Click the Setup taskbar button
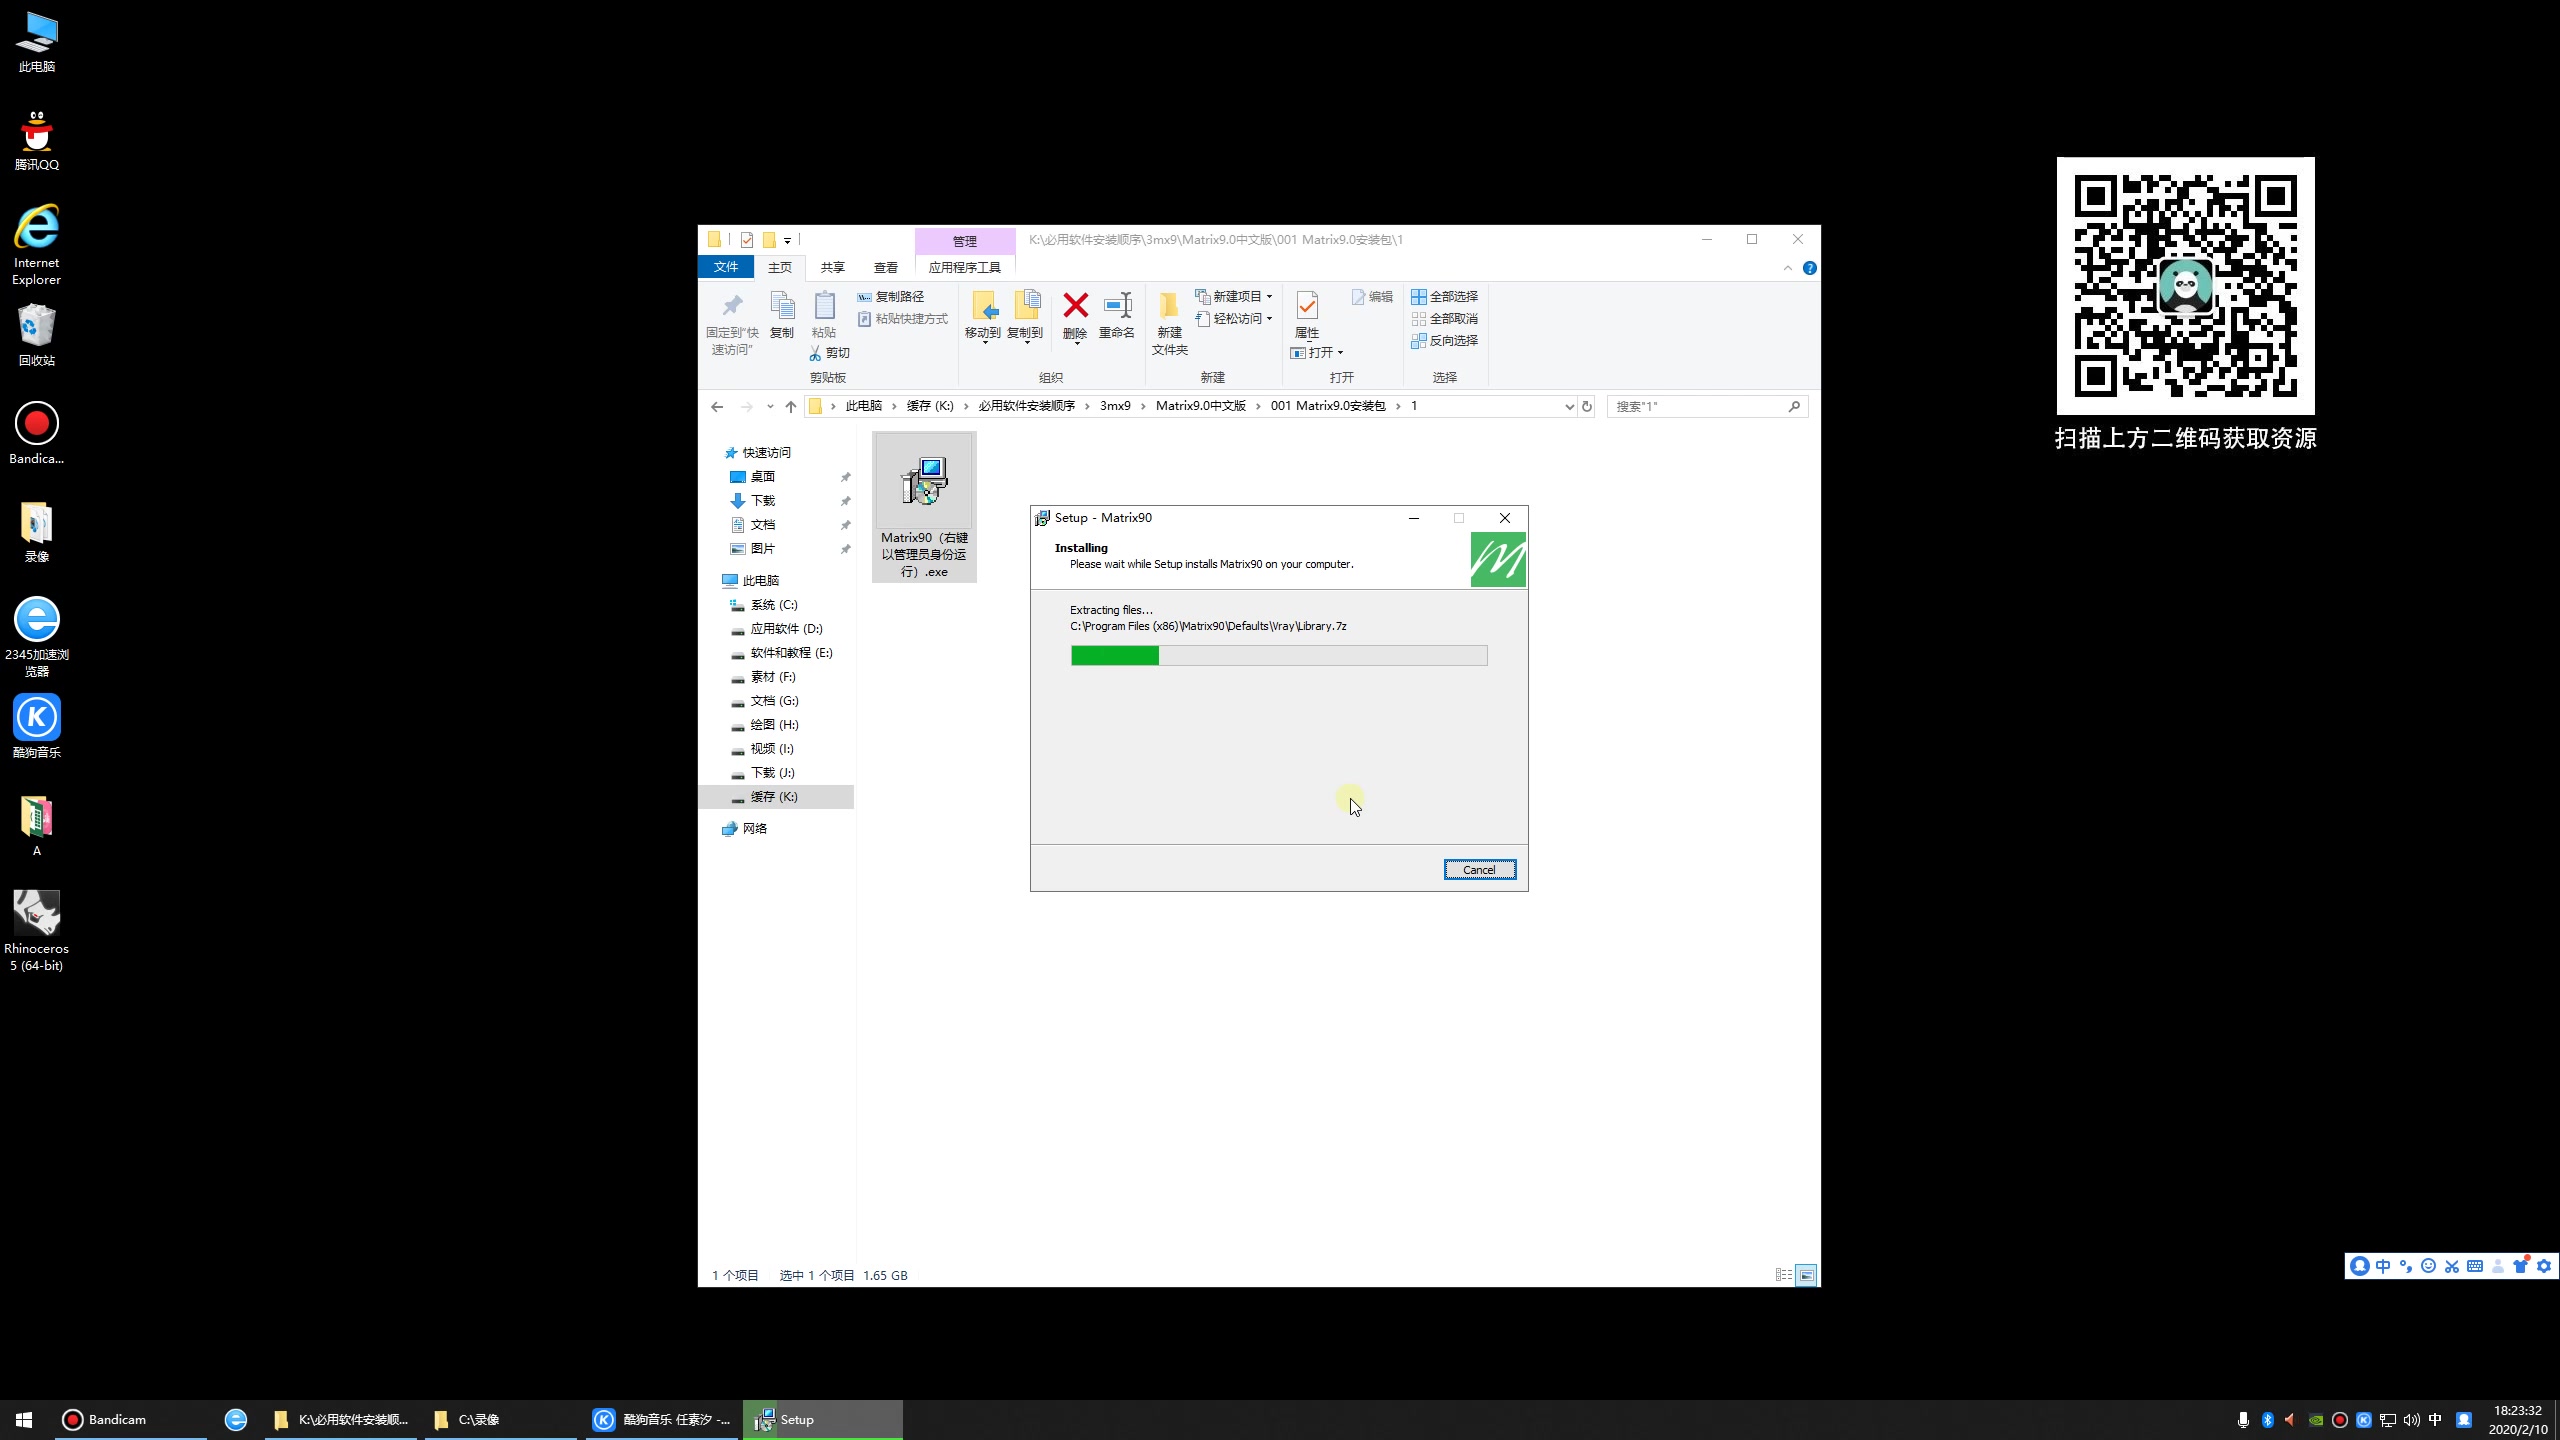2560x1440 pixels. pyautogui.click(x=823, y=1420)
